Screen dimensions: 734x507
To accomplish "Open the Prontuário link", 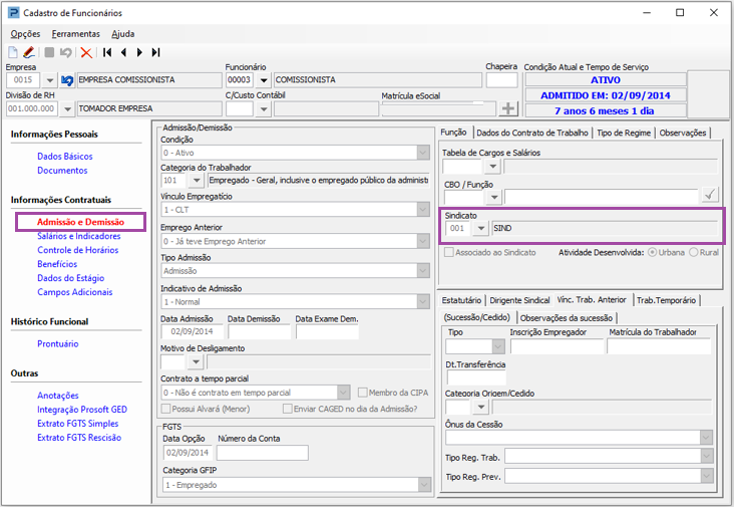I will pos(58,344).
